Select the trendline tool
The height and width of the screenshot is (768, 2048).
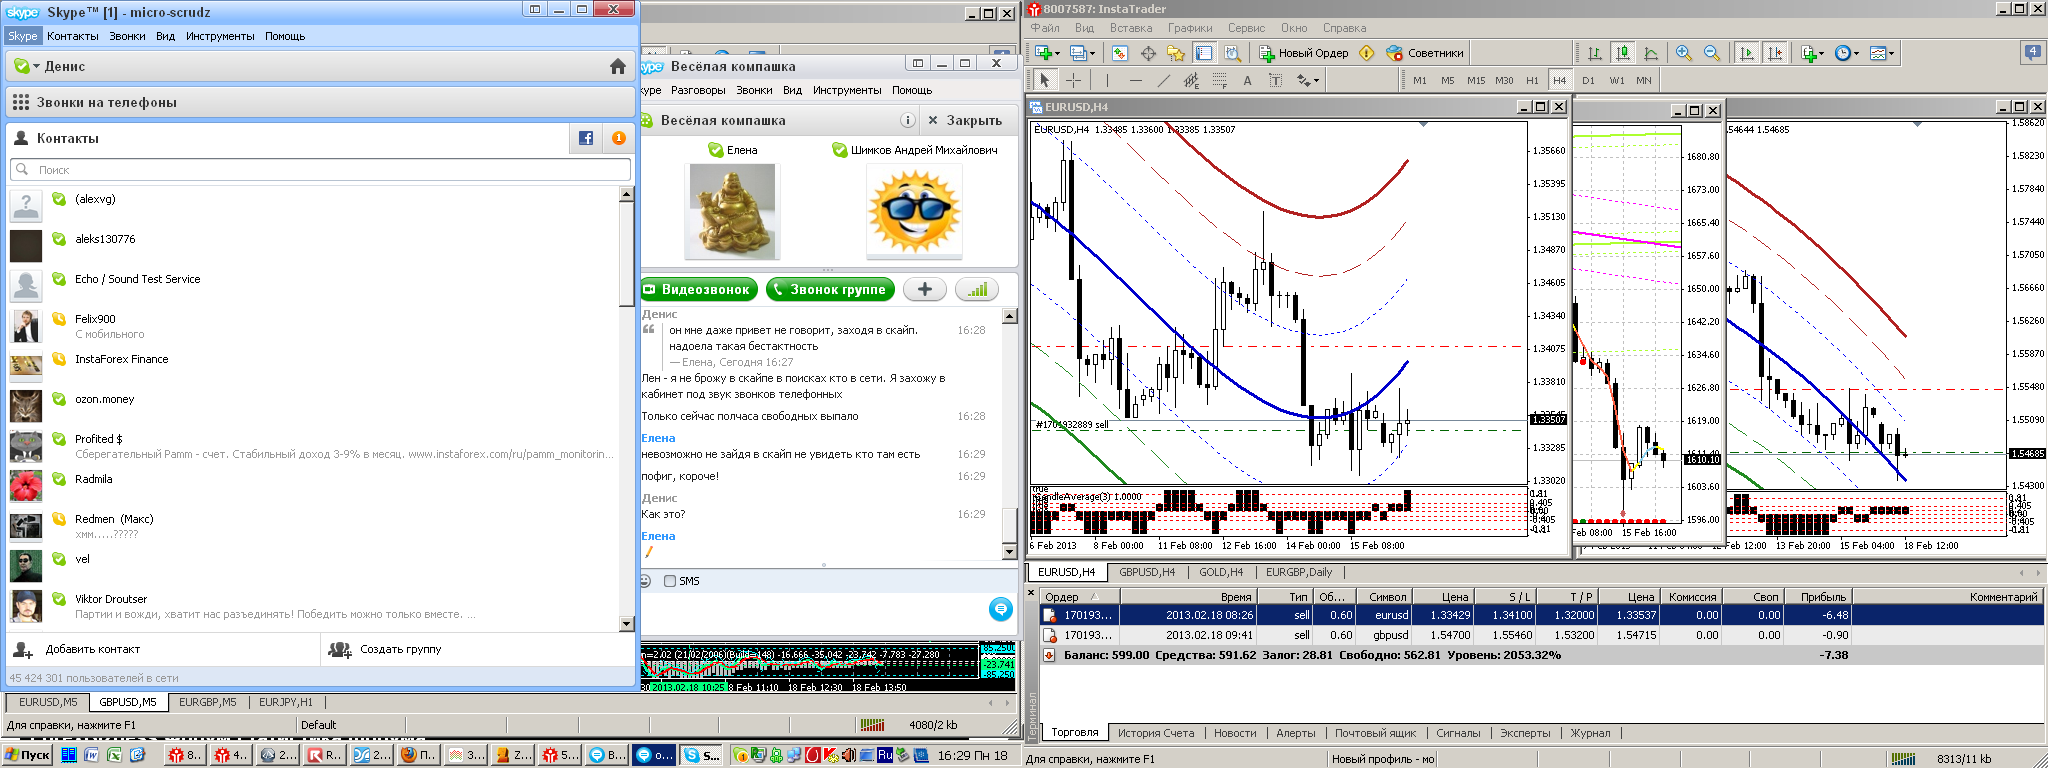(1163, 80)
